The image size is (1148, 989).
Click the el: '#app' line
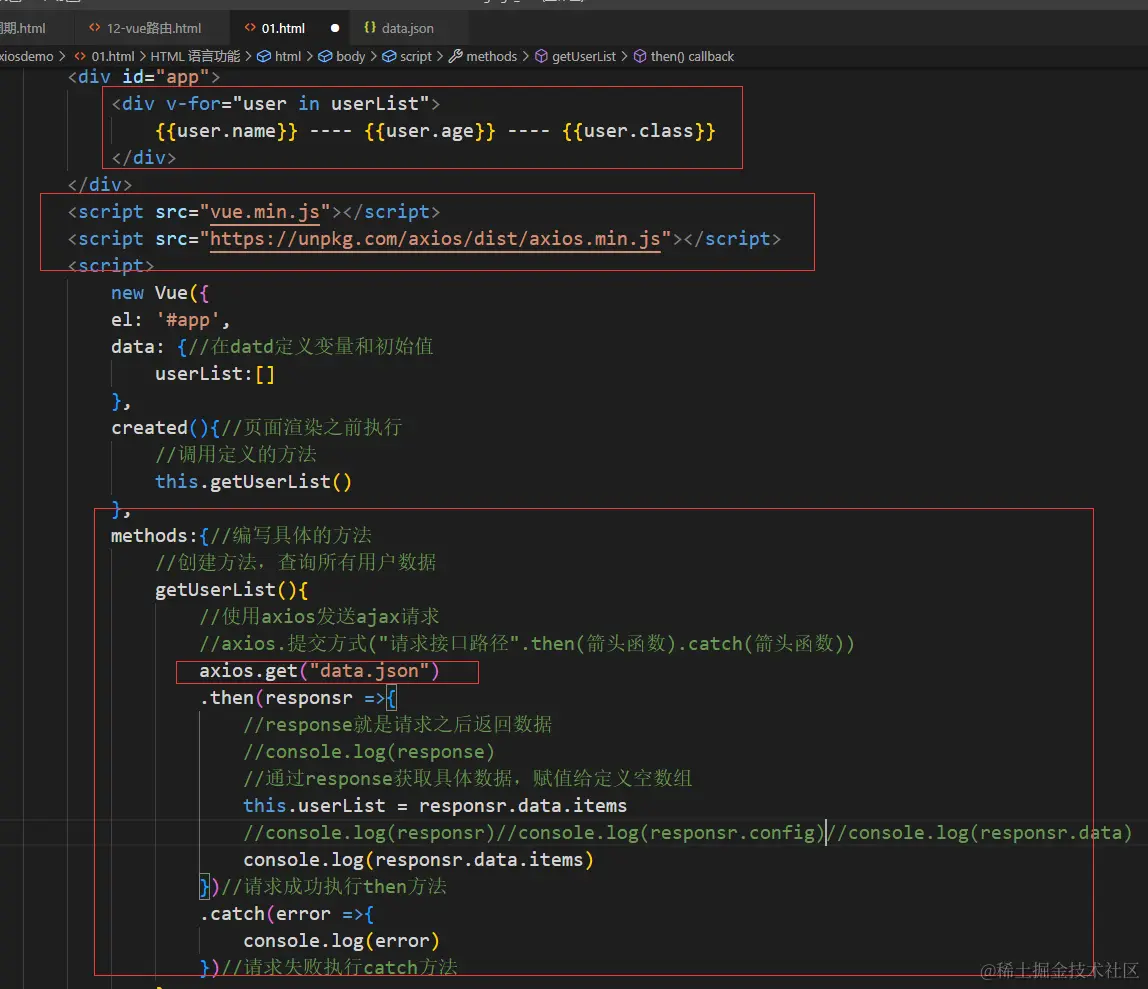click(171, 320)
